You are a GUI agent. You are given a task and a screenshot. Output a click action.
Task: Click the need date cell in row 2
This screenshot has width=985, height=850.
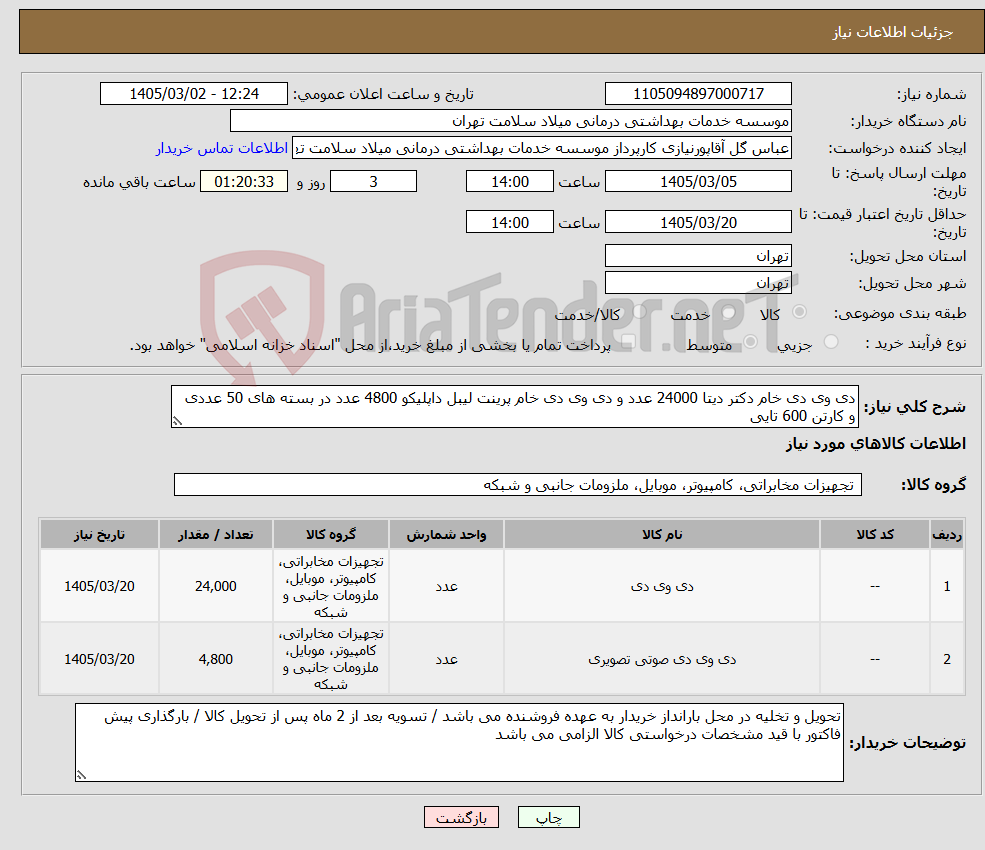click(x=99, y=659)
